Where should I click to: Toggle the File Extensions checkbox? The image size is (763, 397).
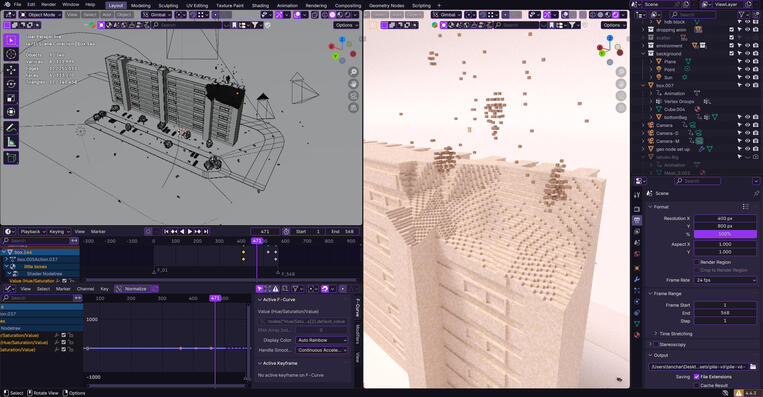pos(696,377)
